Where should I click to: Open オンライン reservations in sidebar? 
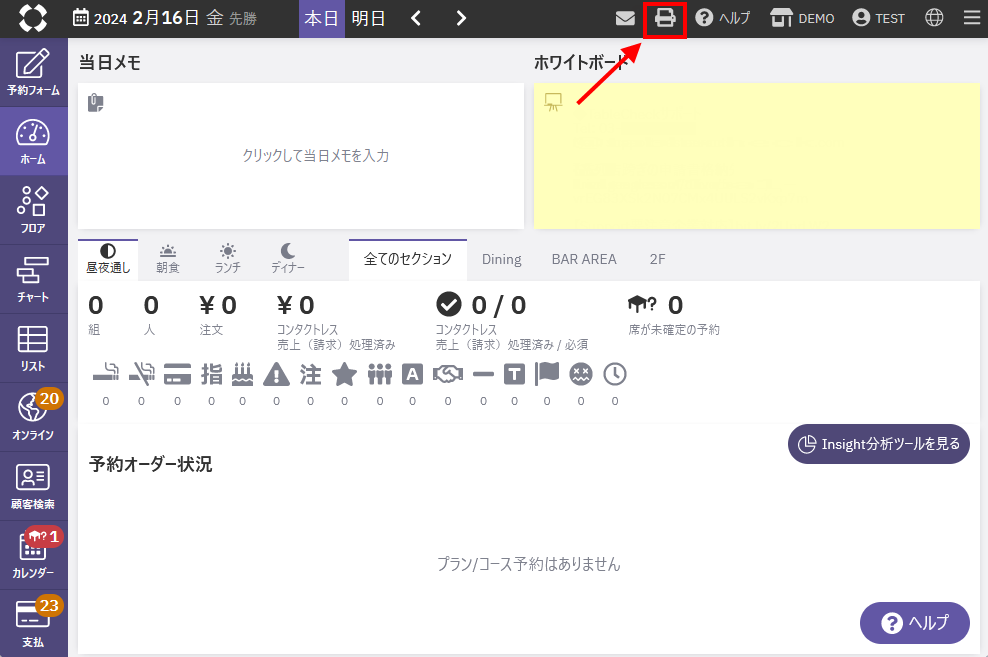[x=33, y=417]
